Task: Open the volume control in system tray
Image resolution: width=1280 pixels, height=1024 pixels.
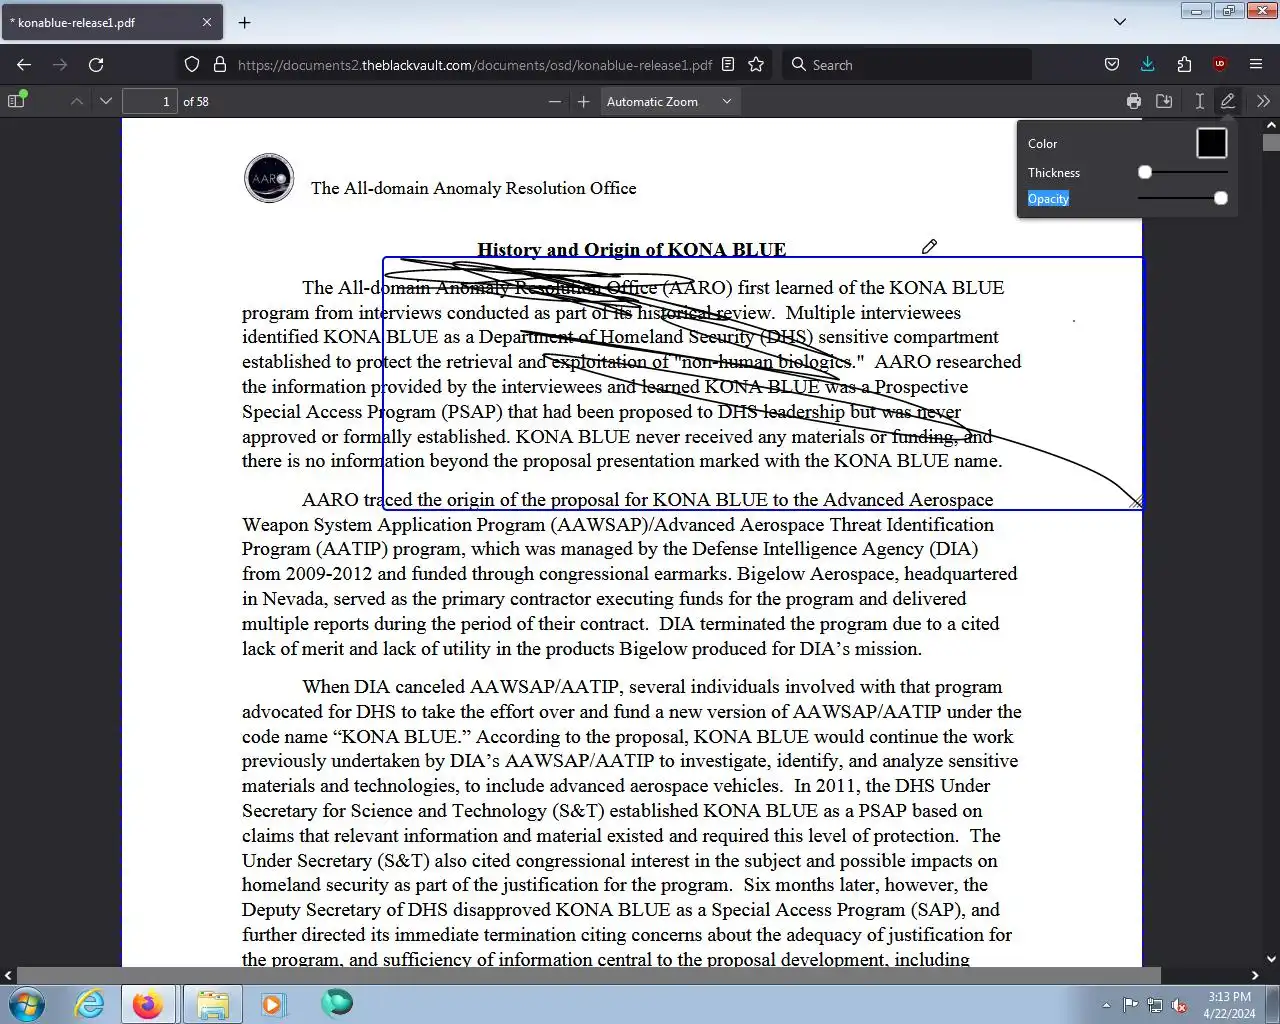Action: [1180, 1005]
